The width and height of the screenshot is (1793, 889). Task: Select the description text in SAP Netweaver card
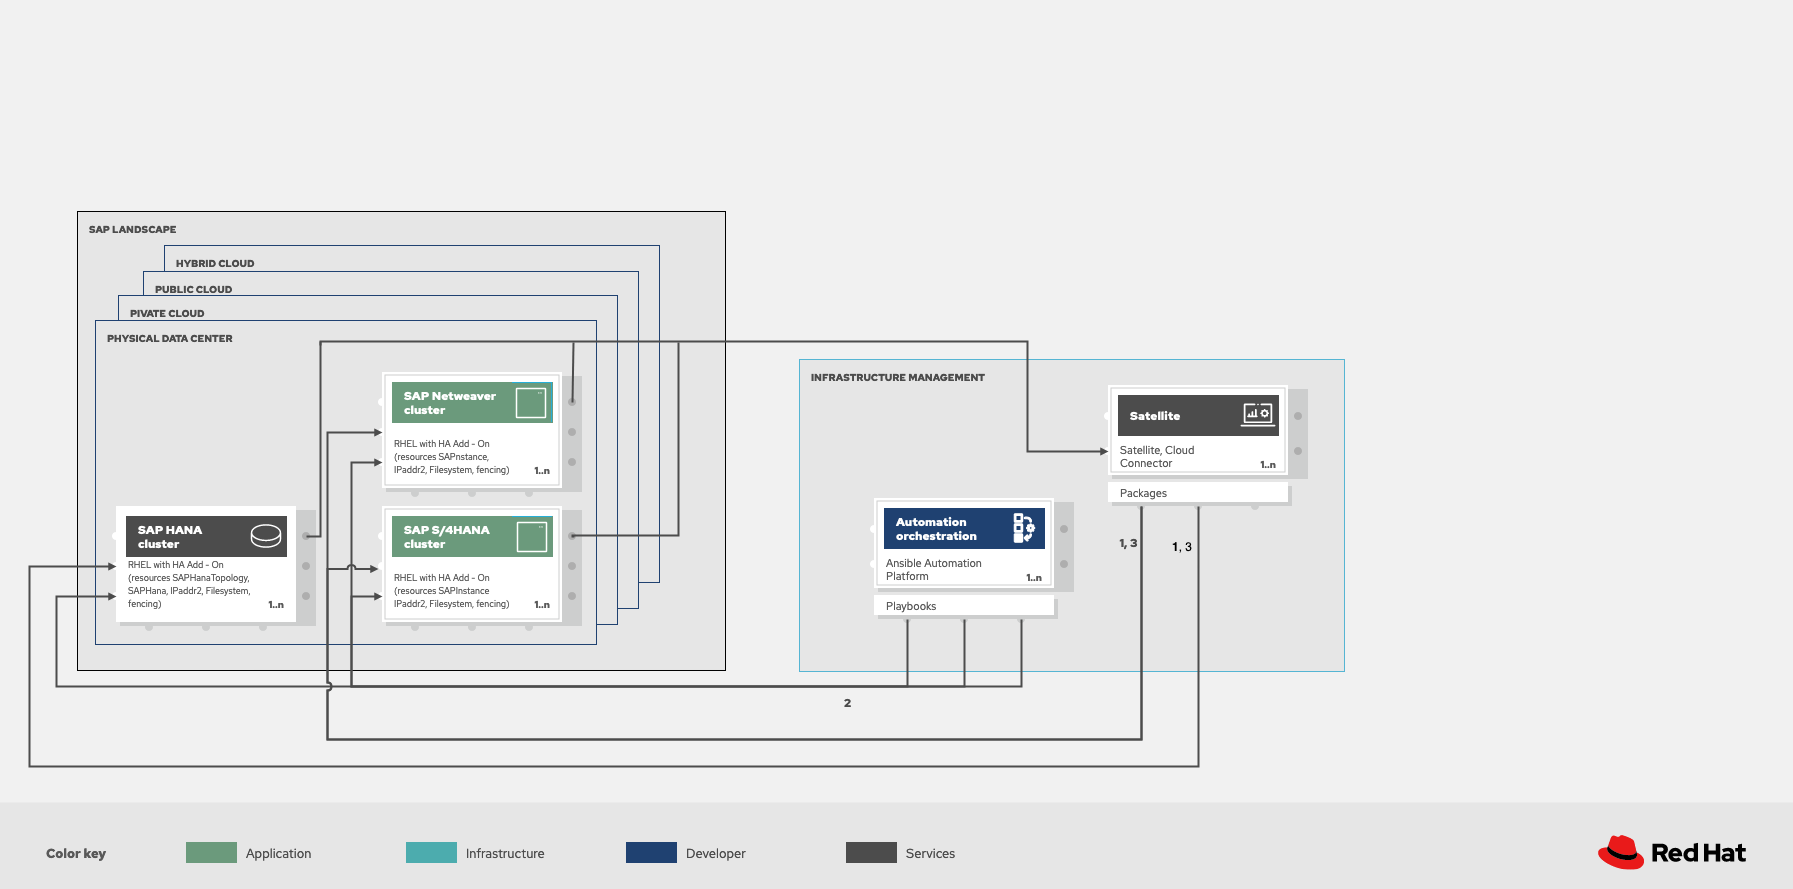point(452,457)
